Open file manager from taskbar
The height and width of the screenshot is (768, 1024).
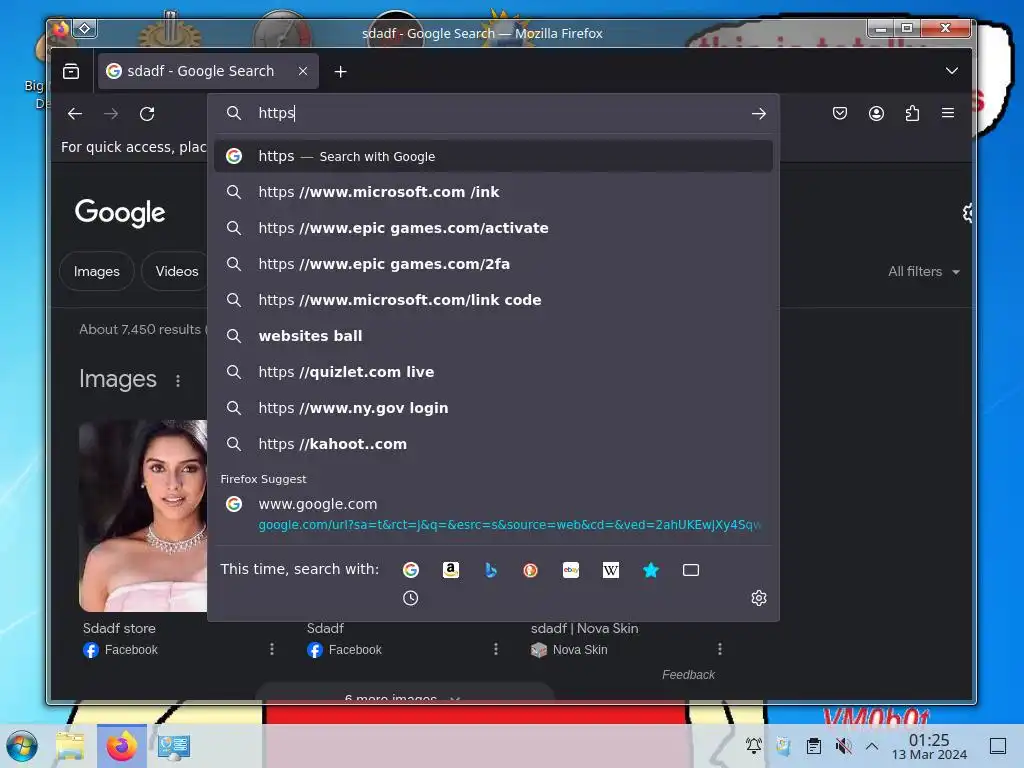70,746
